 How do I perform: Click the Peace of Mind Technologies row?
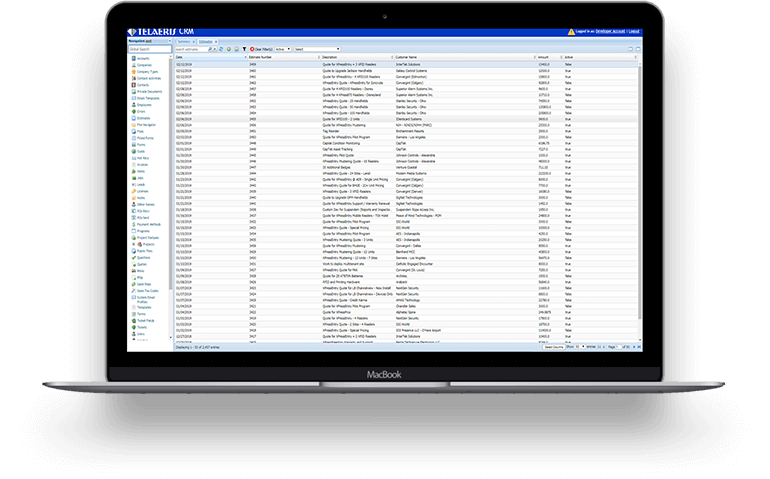[x=407, y=216]
